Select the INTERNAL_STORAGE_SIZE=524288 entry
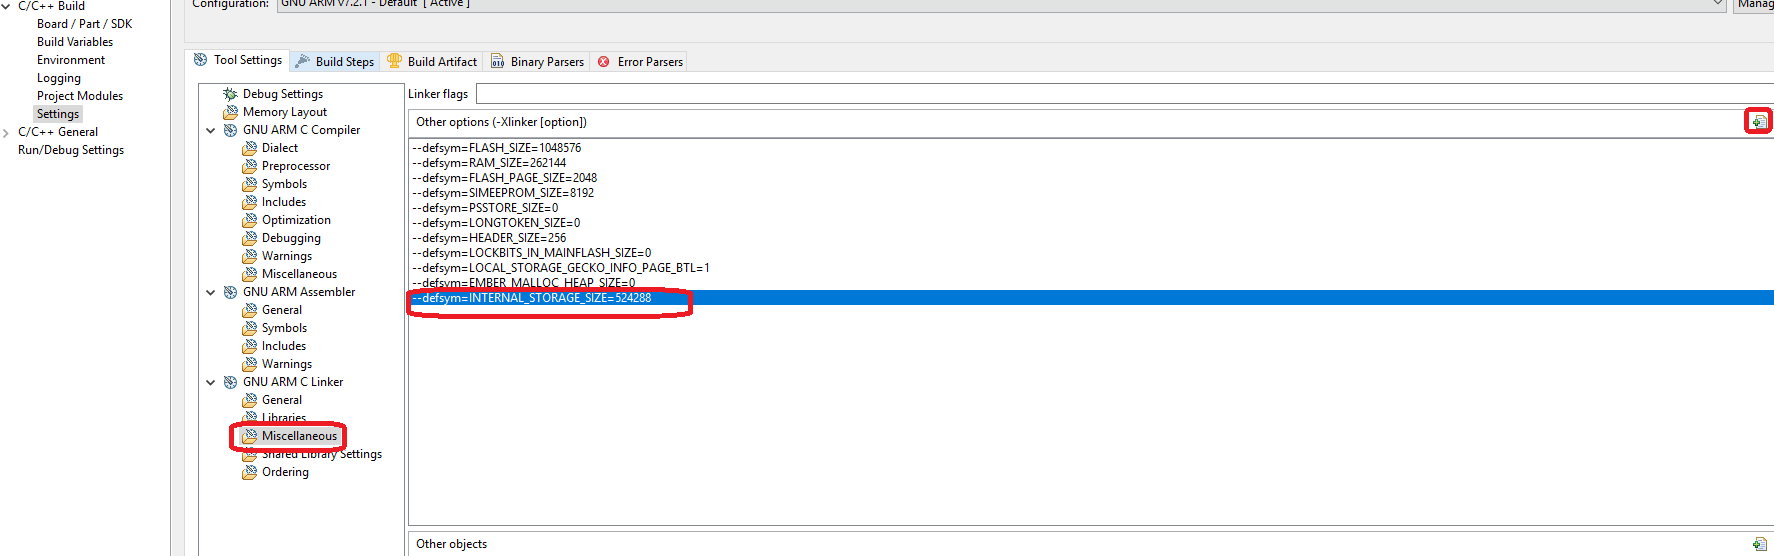 tap(1090, 298)
